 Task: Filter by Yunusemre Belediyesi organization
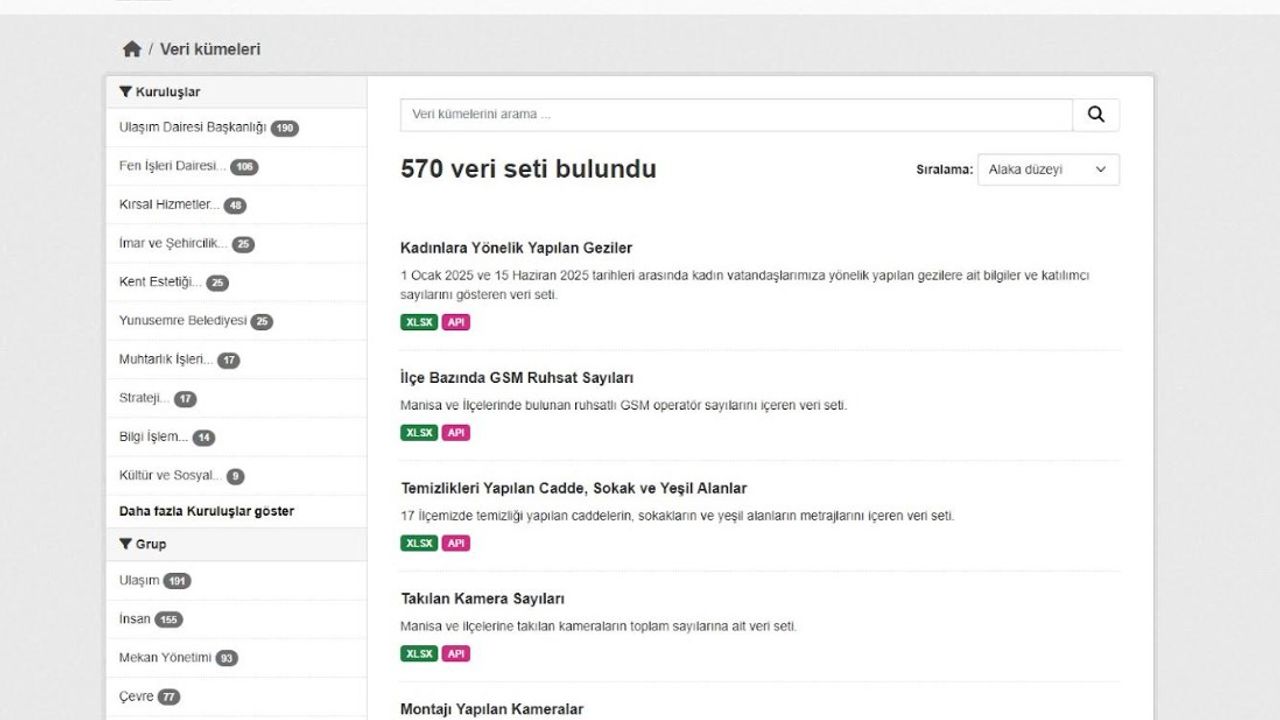[x=182, y=321]
